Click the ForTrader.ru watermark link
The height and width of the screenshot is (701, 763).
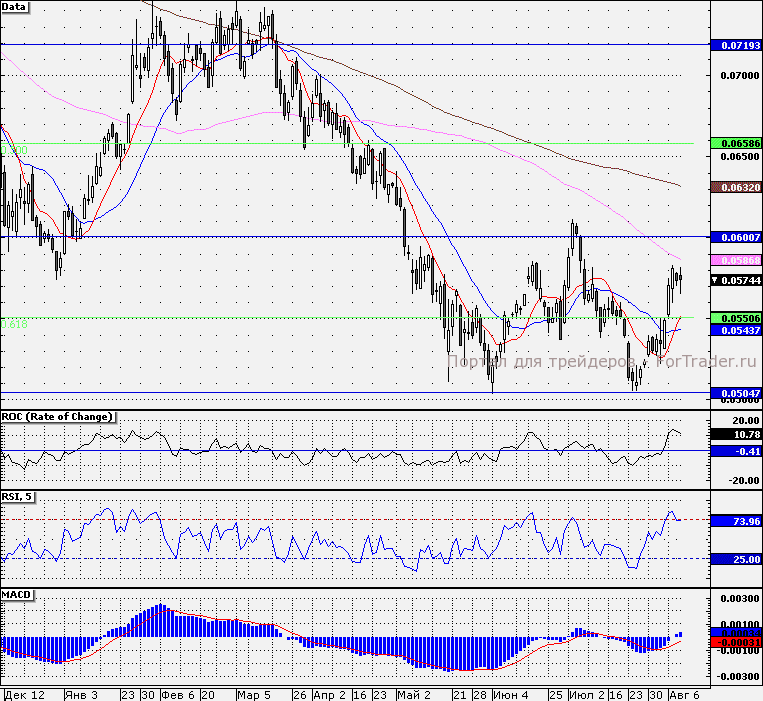click(706, 361)
